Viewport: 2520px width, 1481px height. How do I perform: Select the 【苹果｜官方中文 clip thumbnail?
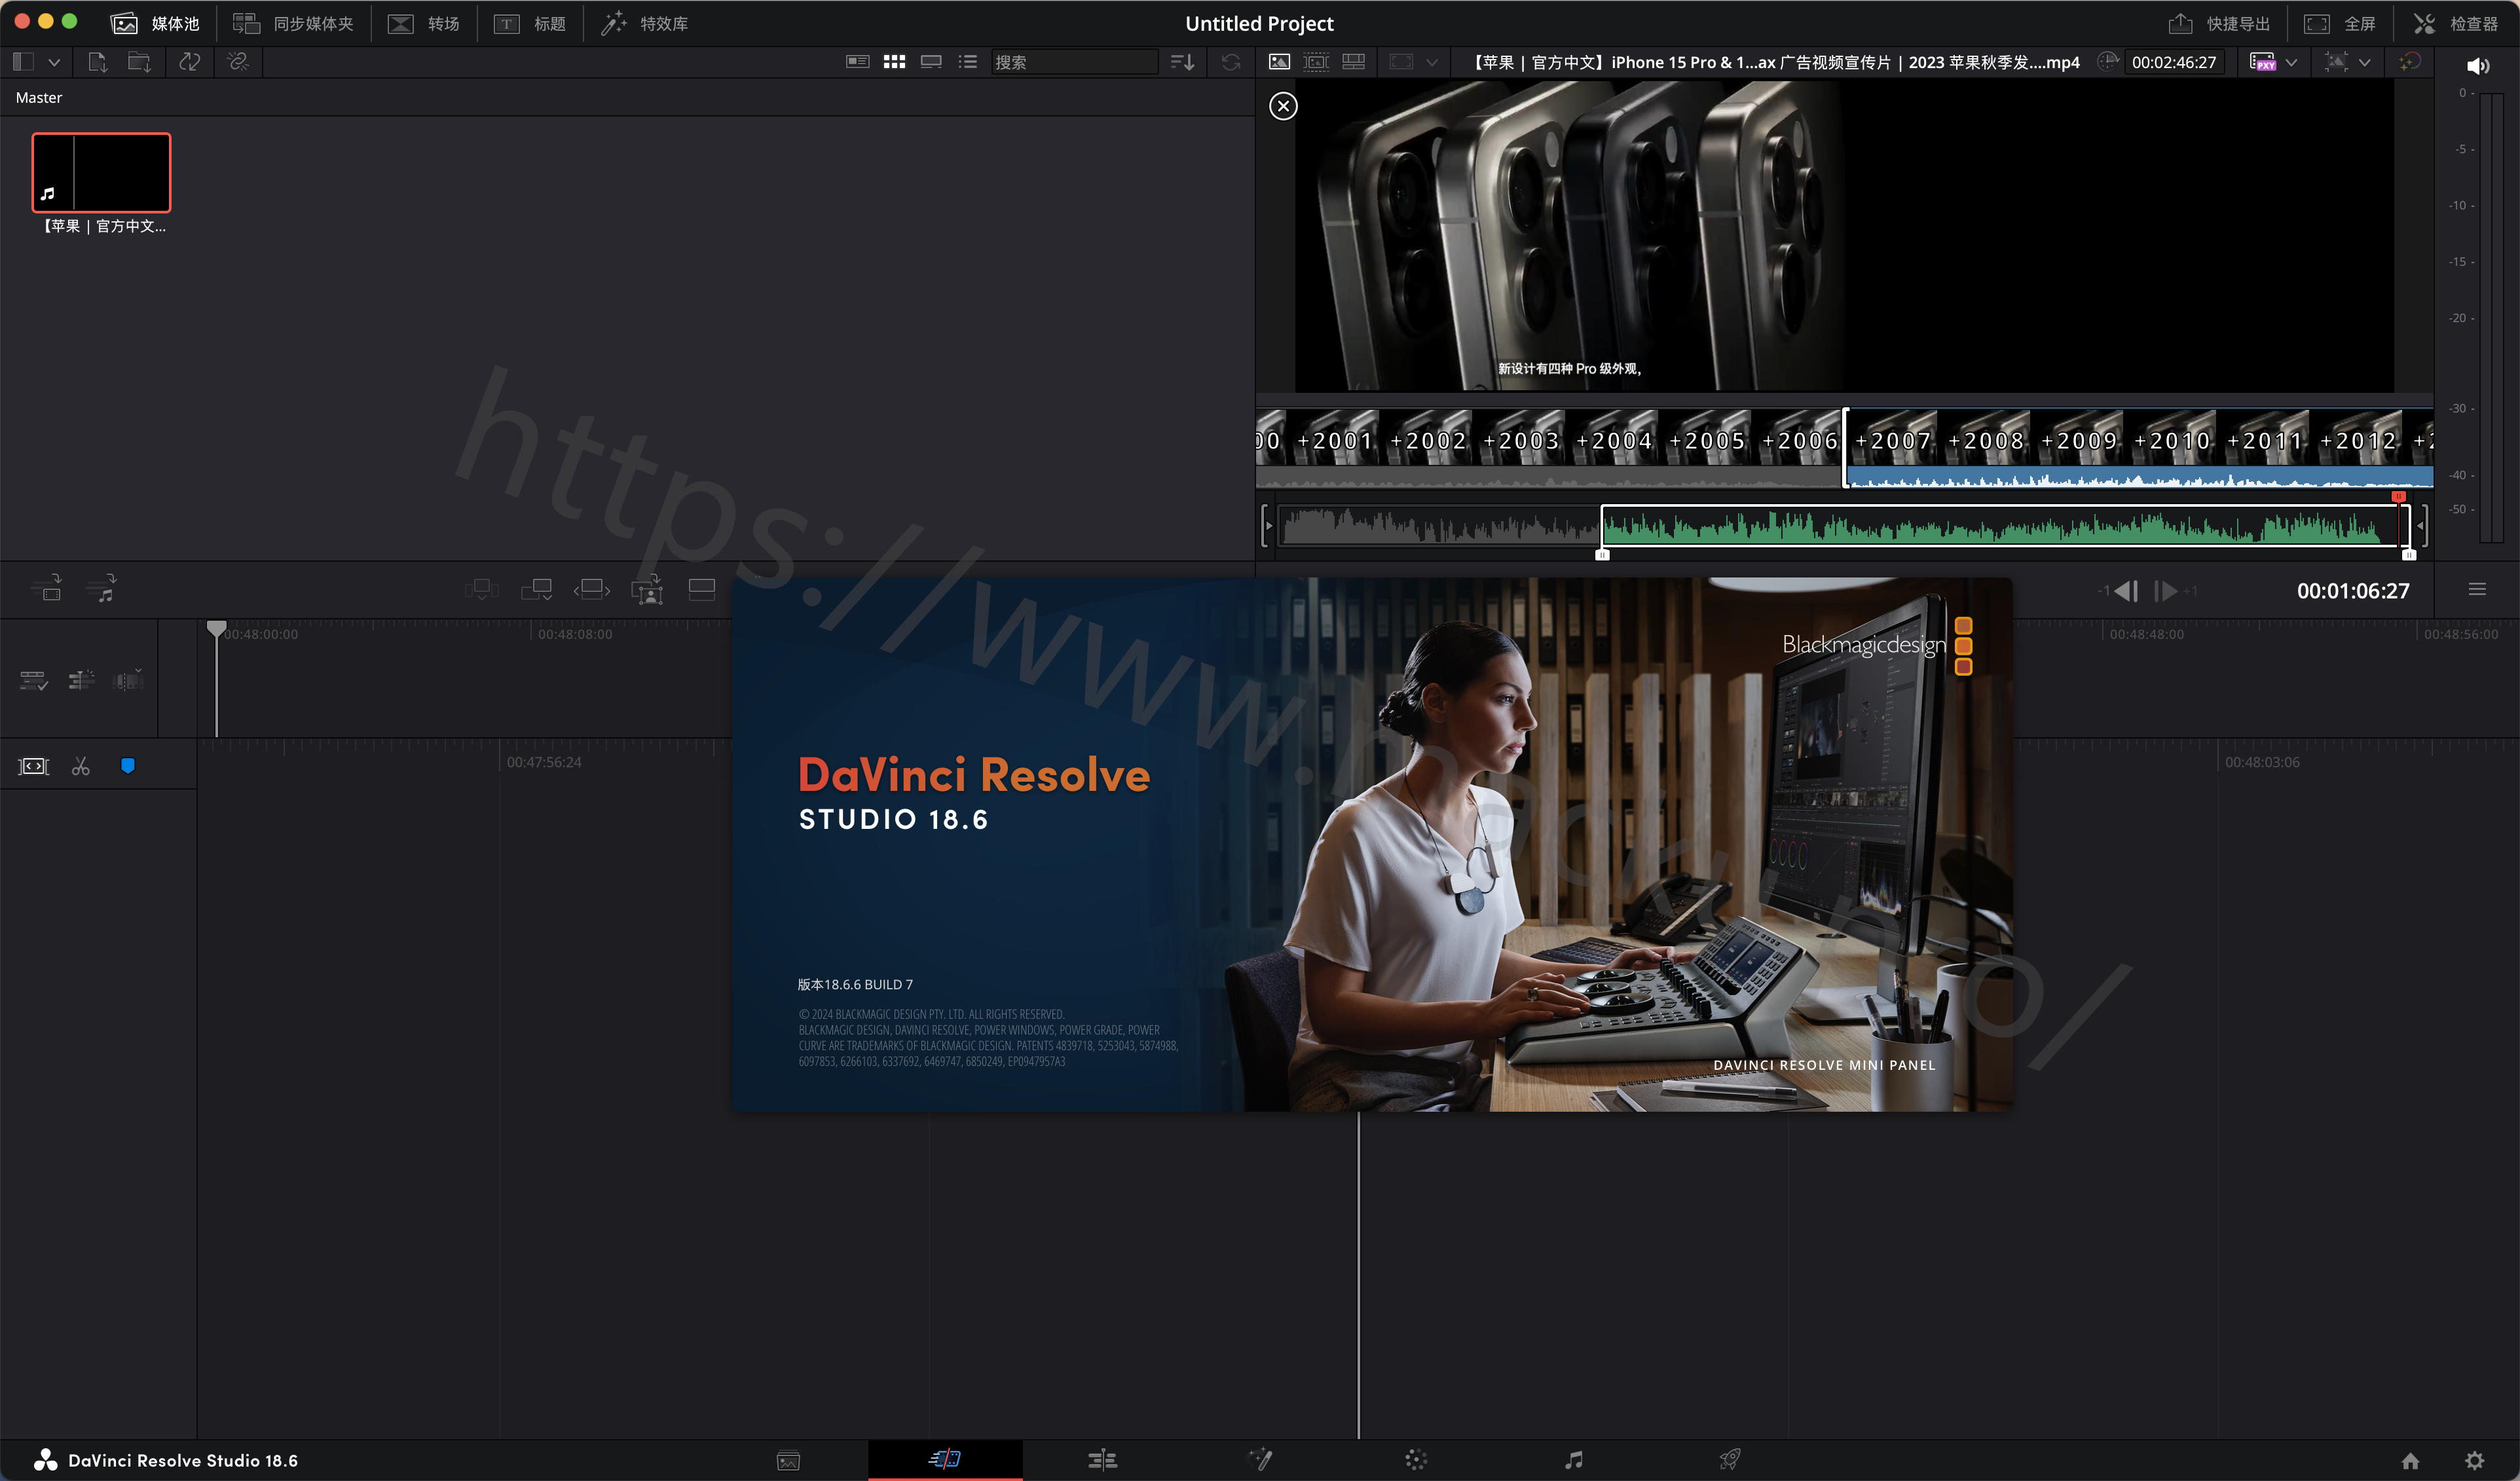(x=101, y=172)
